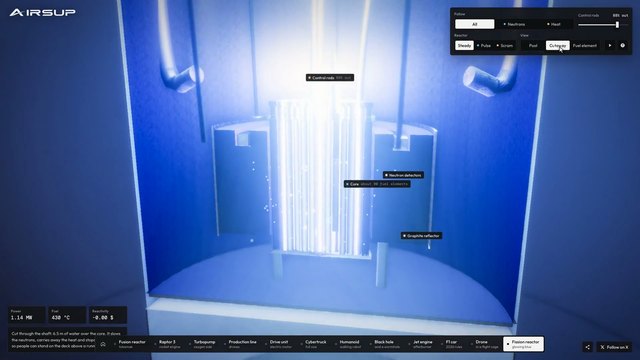
Task: Open the Black hole scene
Action: (386, 344)
